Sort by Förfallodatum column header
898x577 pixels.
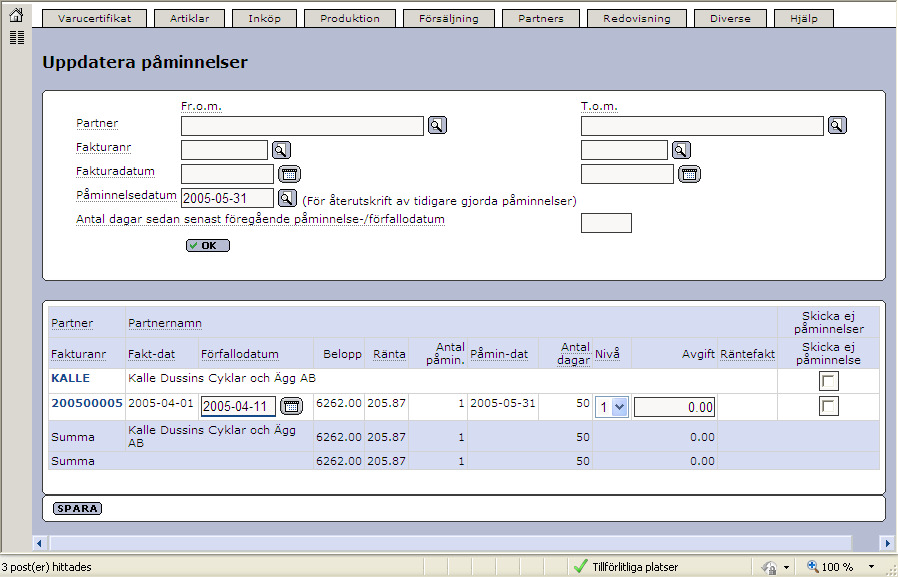240,354
